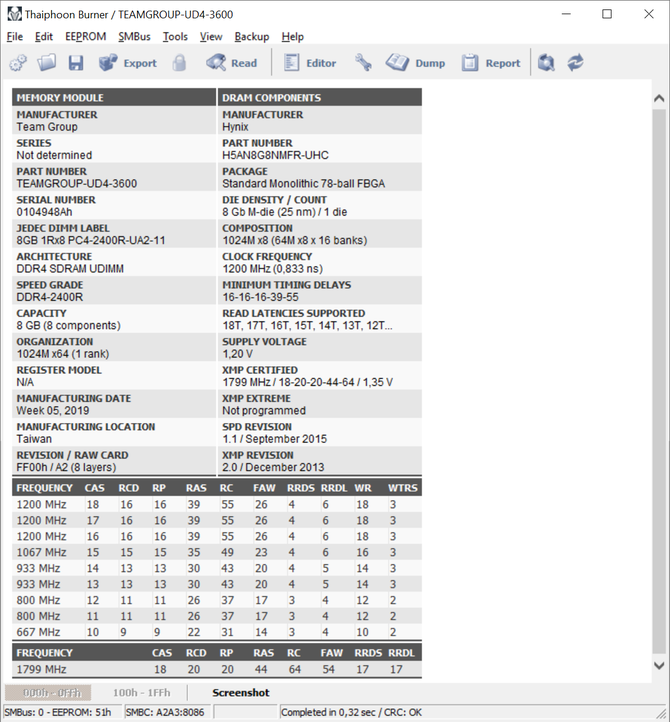
Task: Click the revision value FF00h / A2 (8 layers)
Action: [66, 467]
